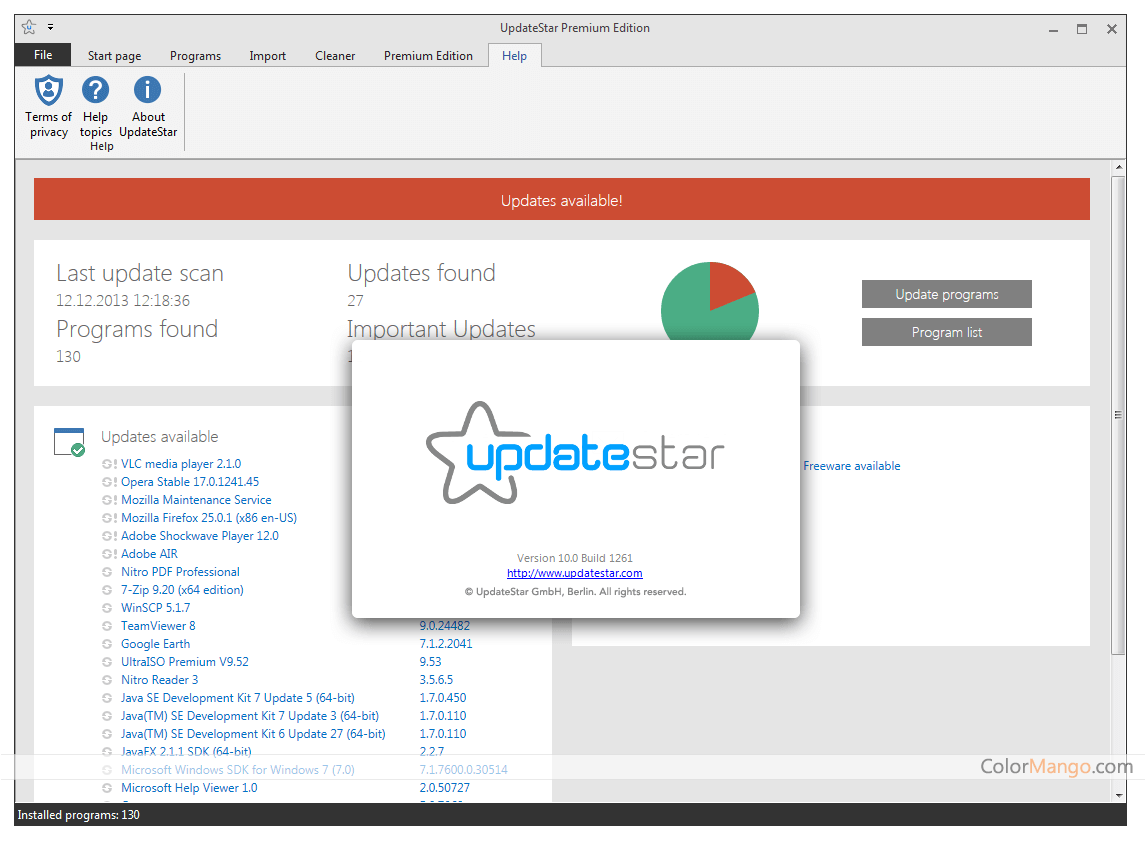Click the Freeware available link
1145x844 pixels.
coord(851,466)
